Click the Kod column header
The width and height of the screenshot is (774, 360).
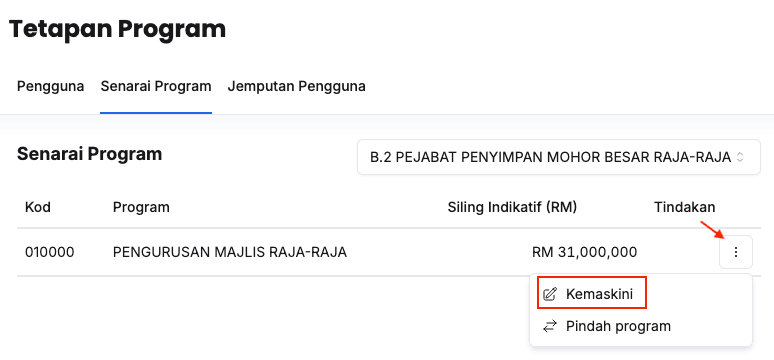pos(38,207)
